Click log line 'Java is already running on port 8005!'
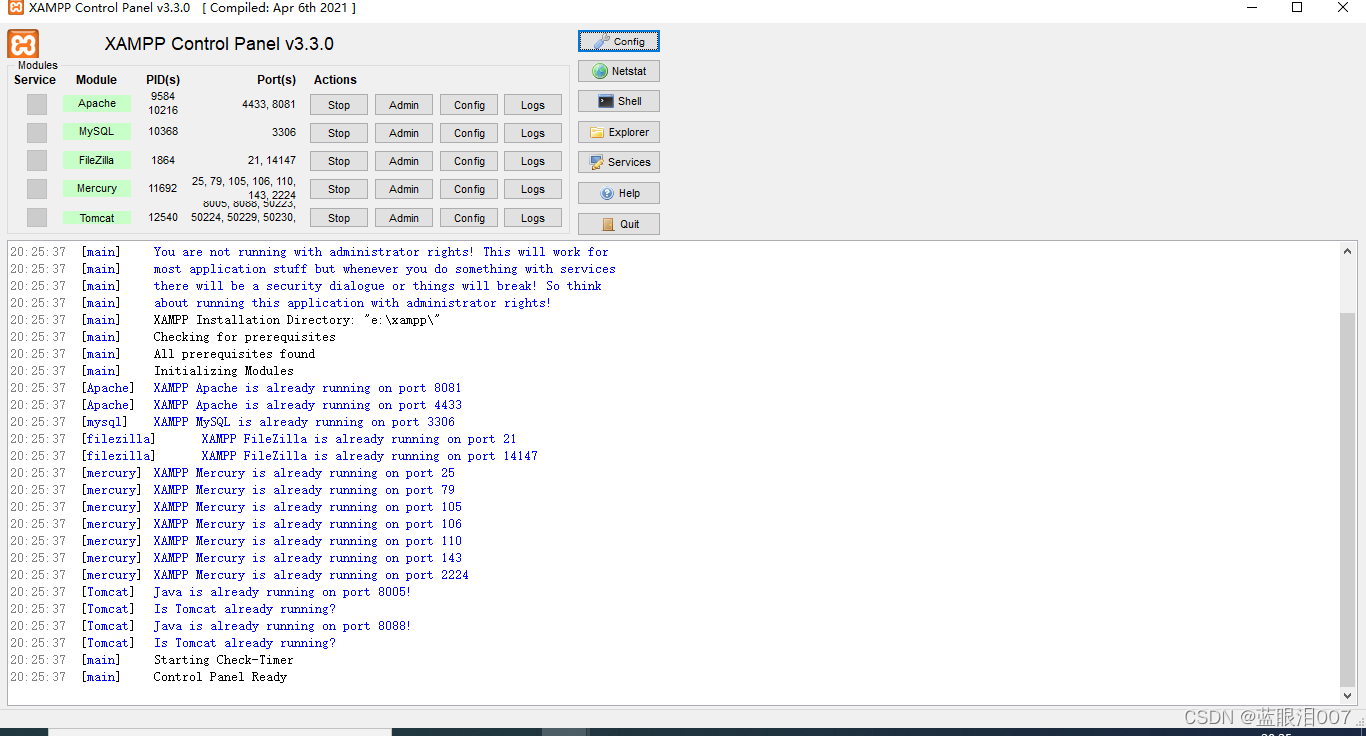The width and height of the screenshot is (1366, 736). click(x=282, y=592)
